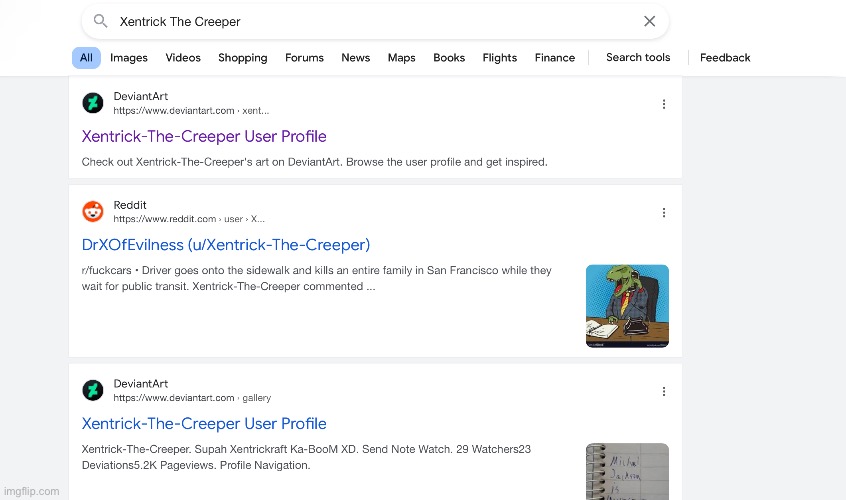Click the first DeviantArt favicon logo
This screenshot has height=500, width=846.
93,103
